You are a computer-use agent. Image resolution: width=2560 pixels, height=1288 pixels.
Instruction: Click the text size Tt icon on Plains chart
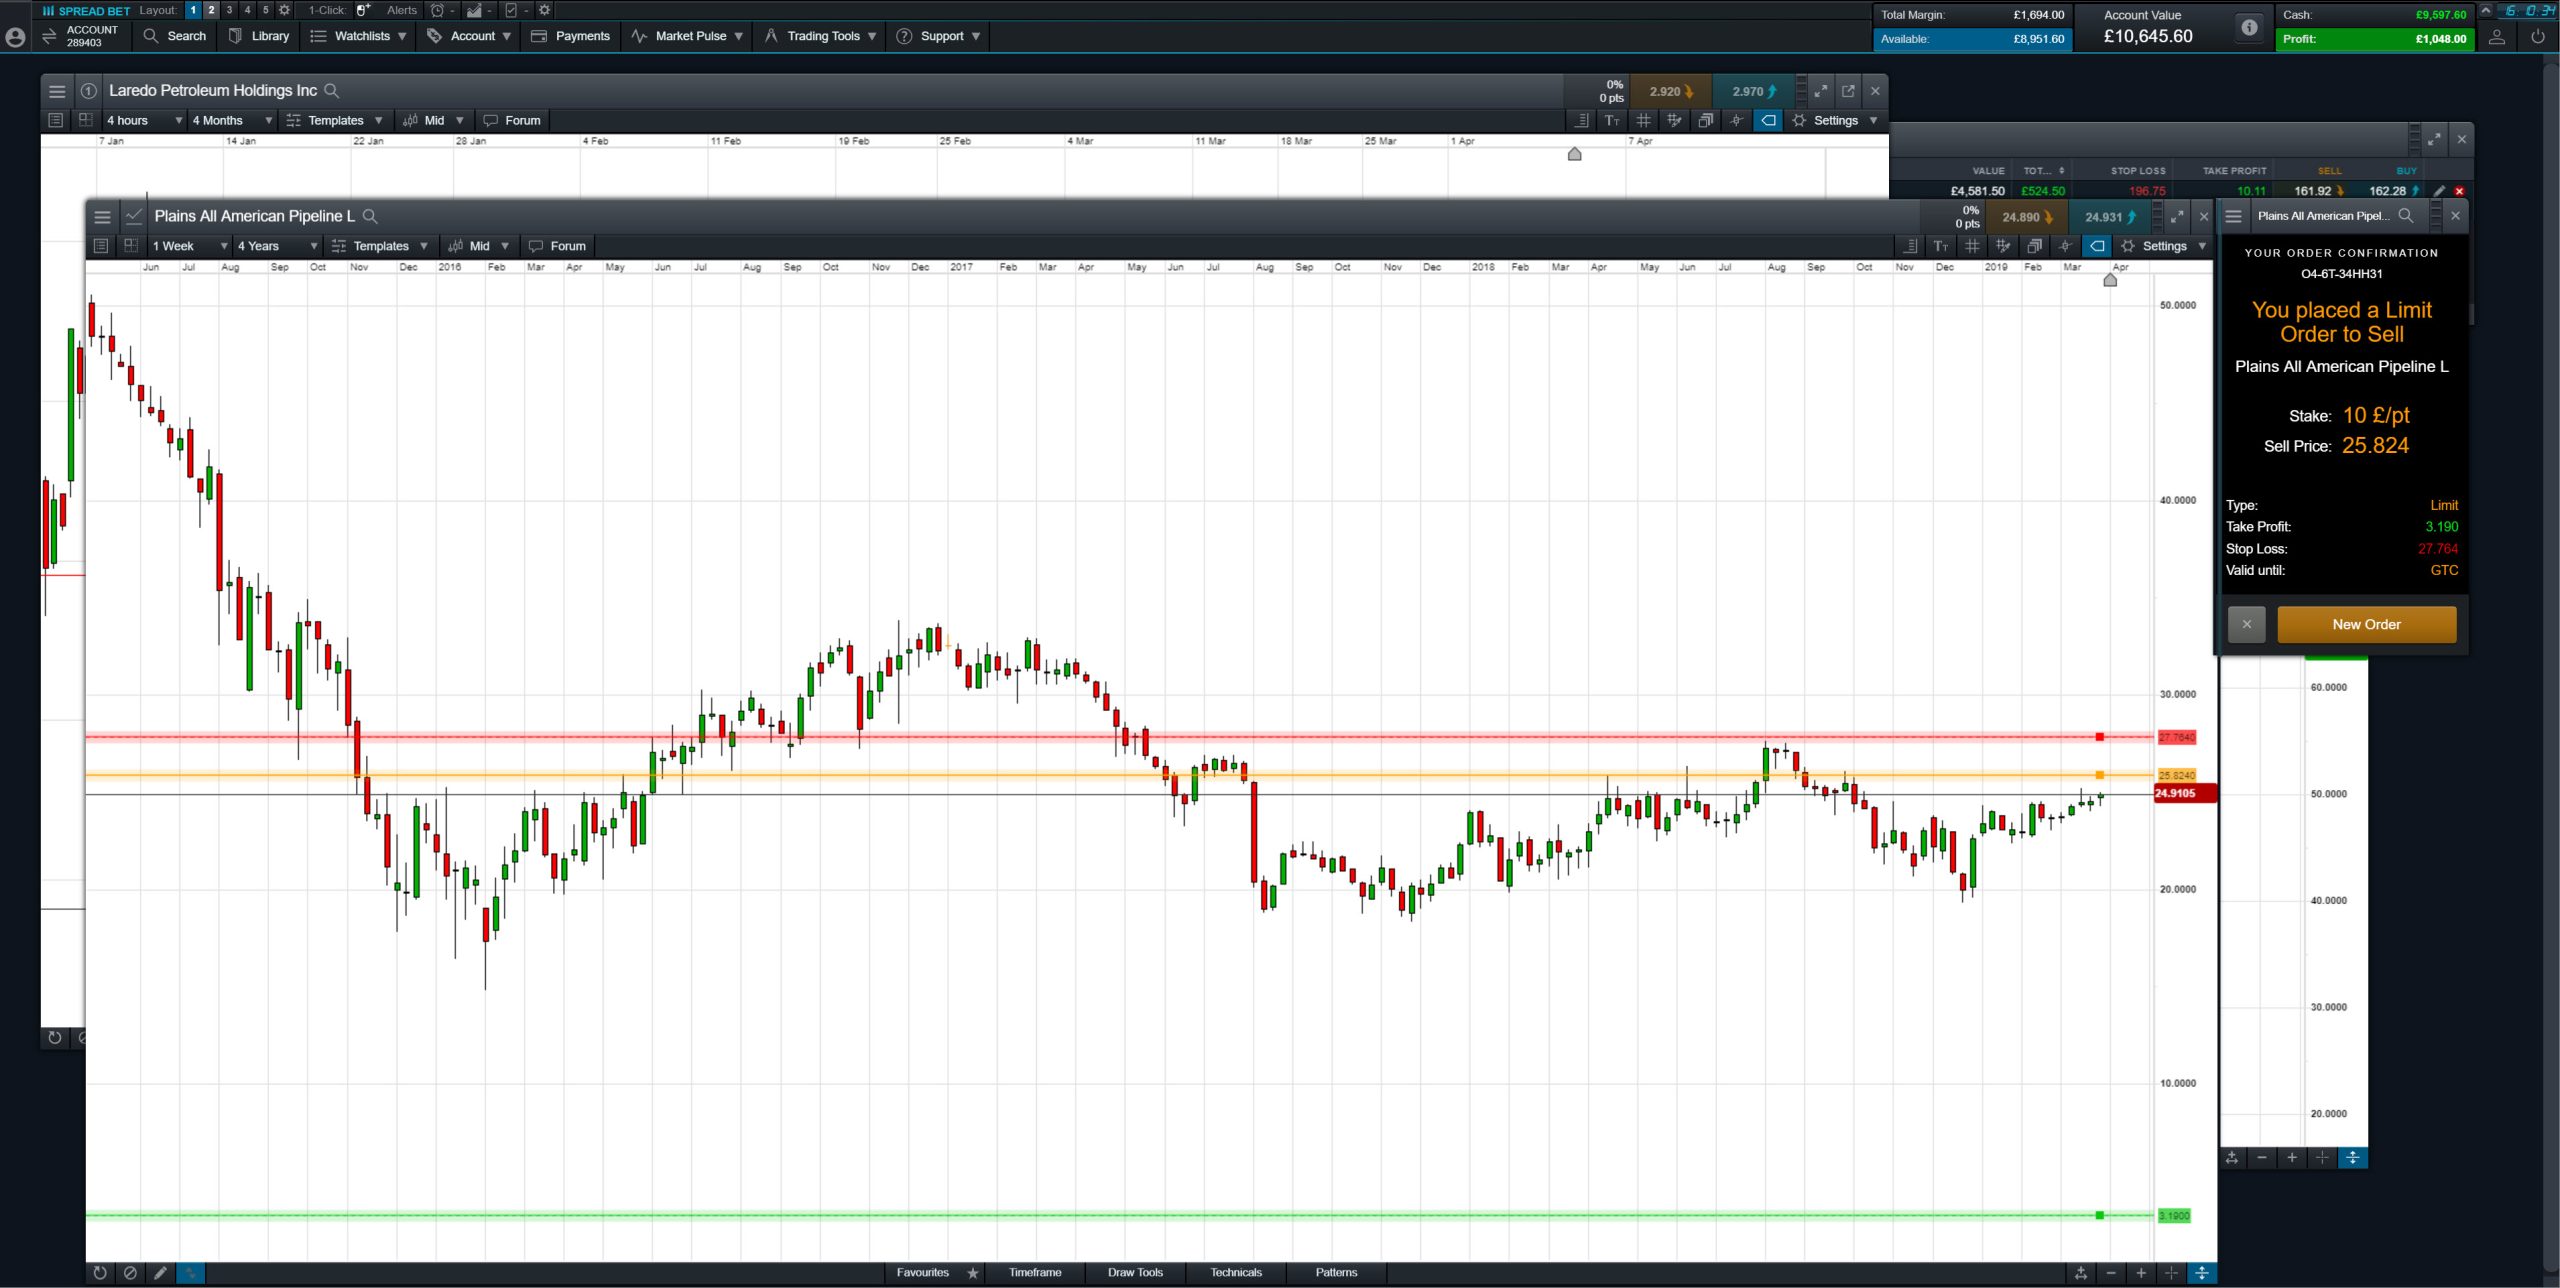coord(1941,246)
